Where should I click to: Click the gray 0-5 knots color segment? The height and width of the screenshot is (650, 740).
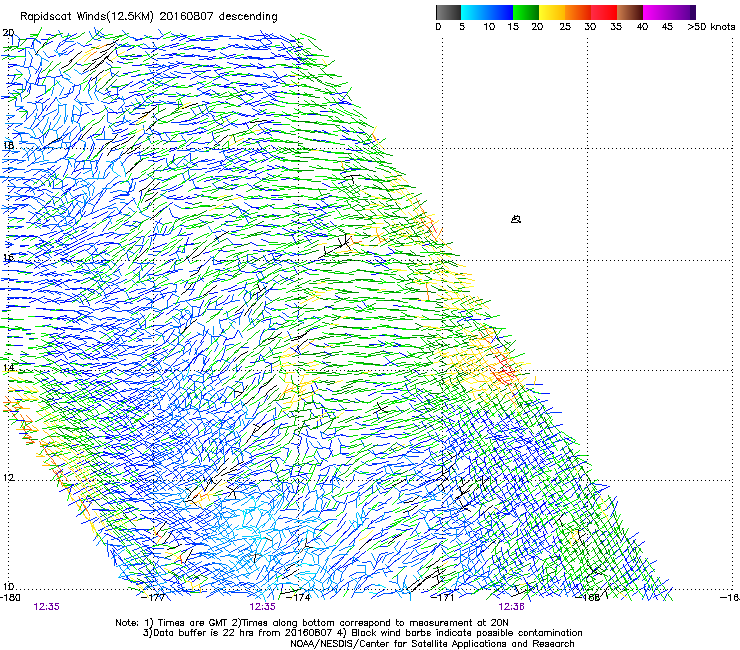tap(448, 12)
